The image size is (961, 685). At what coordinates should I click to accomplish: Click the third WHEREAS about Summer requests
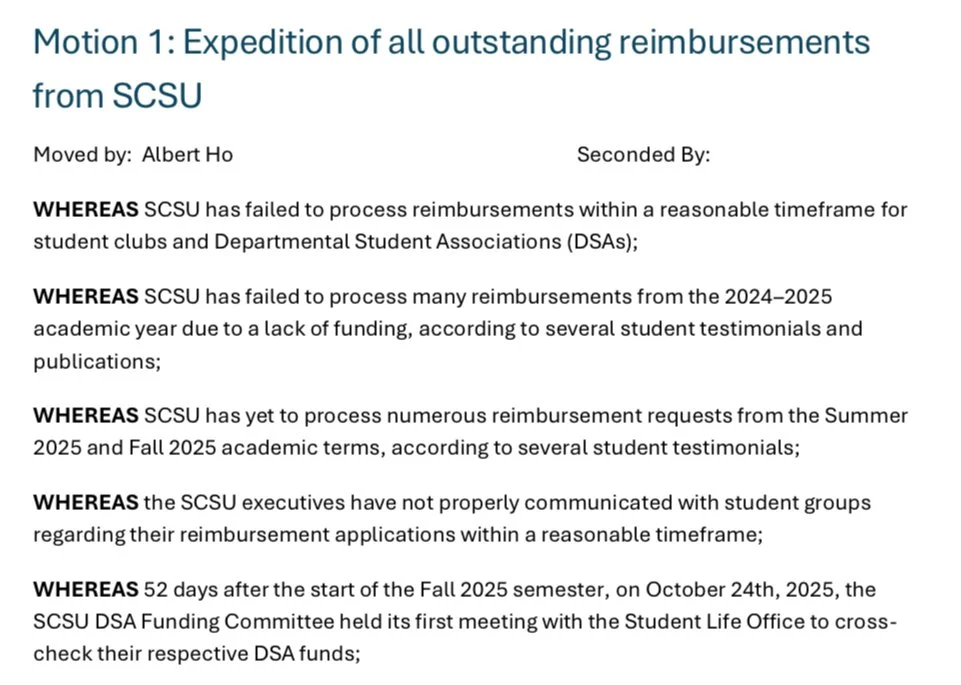[x=86, y=415]
